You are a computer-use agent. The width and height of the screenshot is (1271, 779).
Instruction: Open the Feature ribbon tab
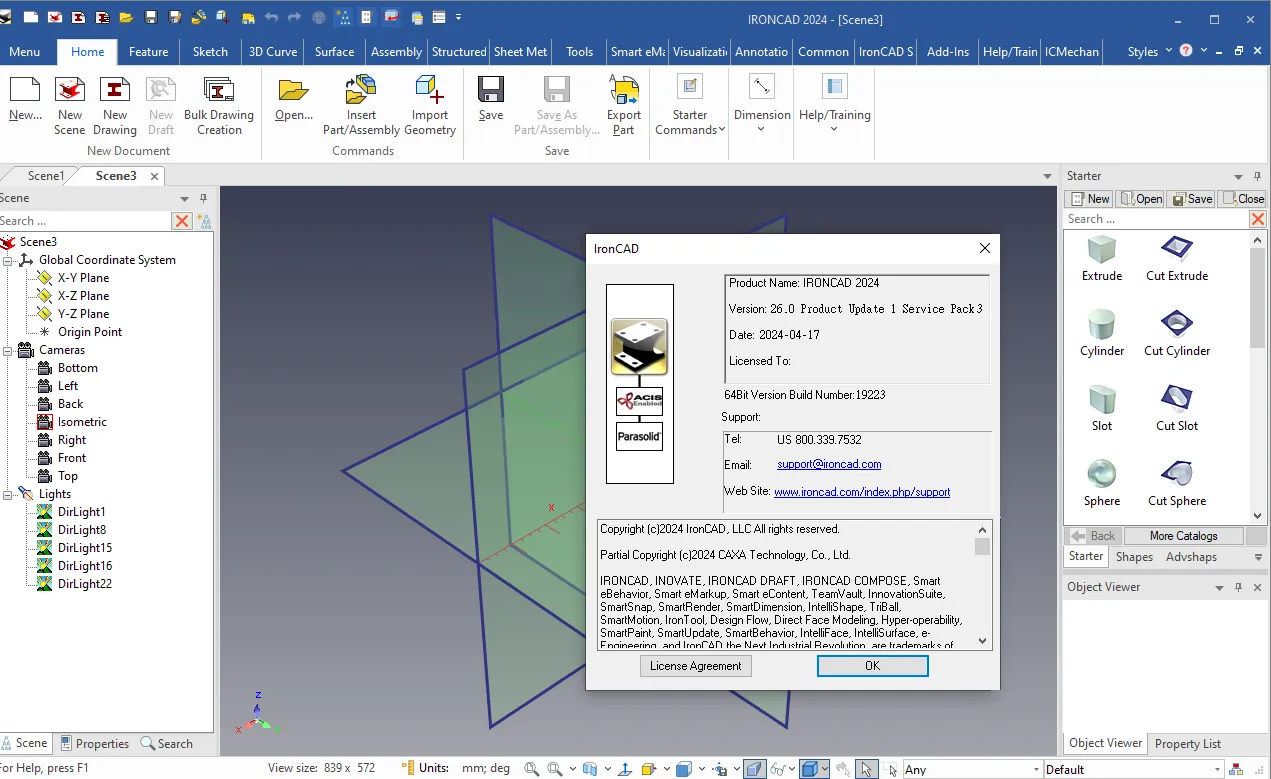pyautogui.click(x=148, y=51)
